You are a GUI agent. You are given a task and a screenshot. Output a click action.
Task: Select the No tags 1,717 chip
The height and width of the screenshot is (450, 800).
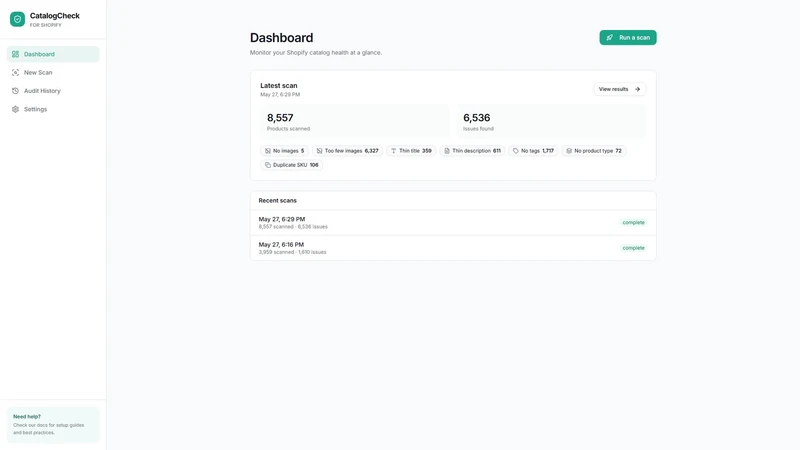533,151
